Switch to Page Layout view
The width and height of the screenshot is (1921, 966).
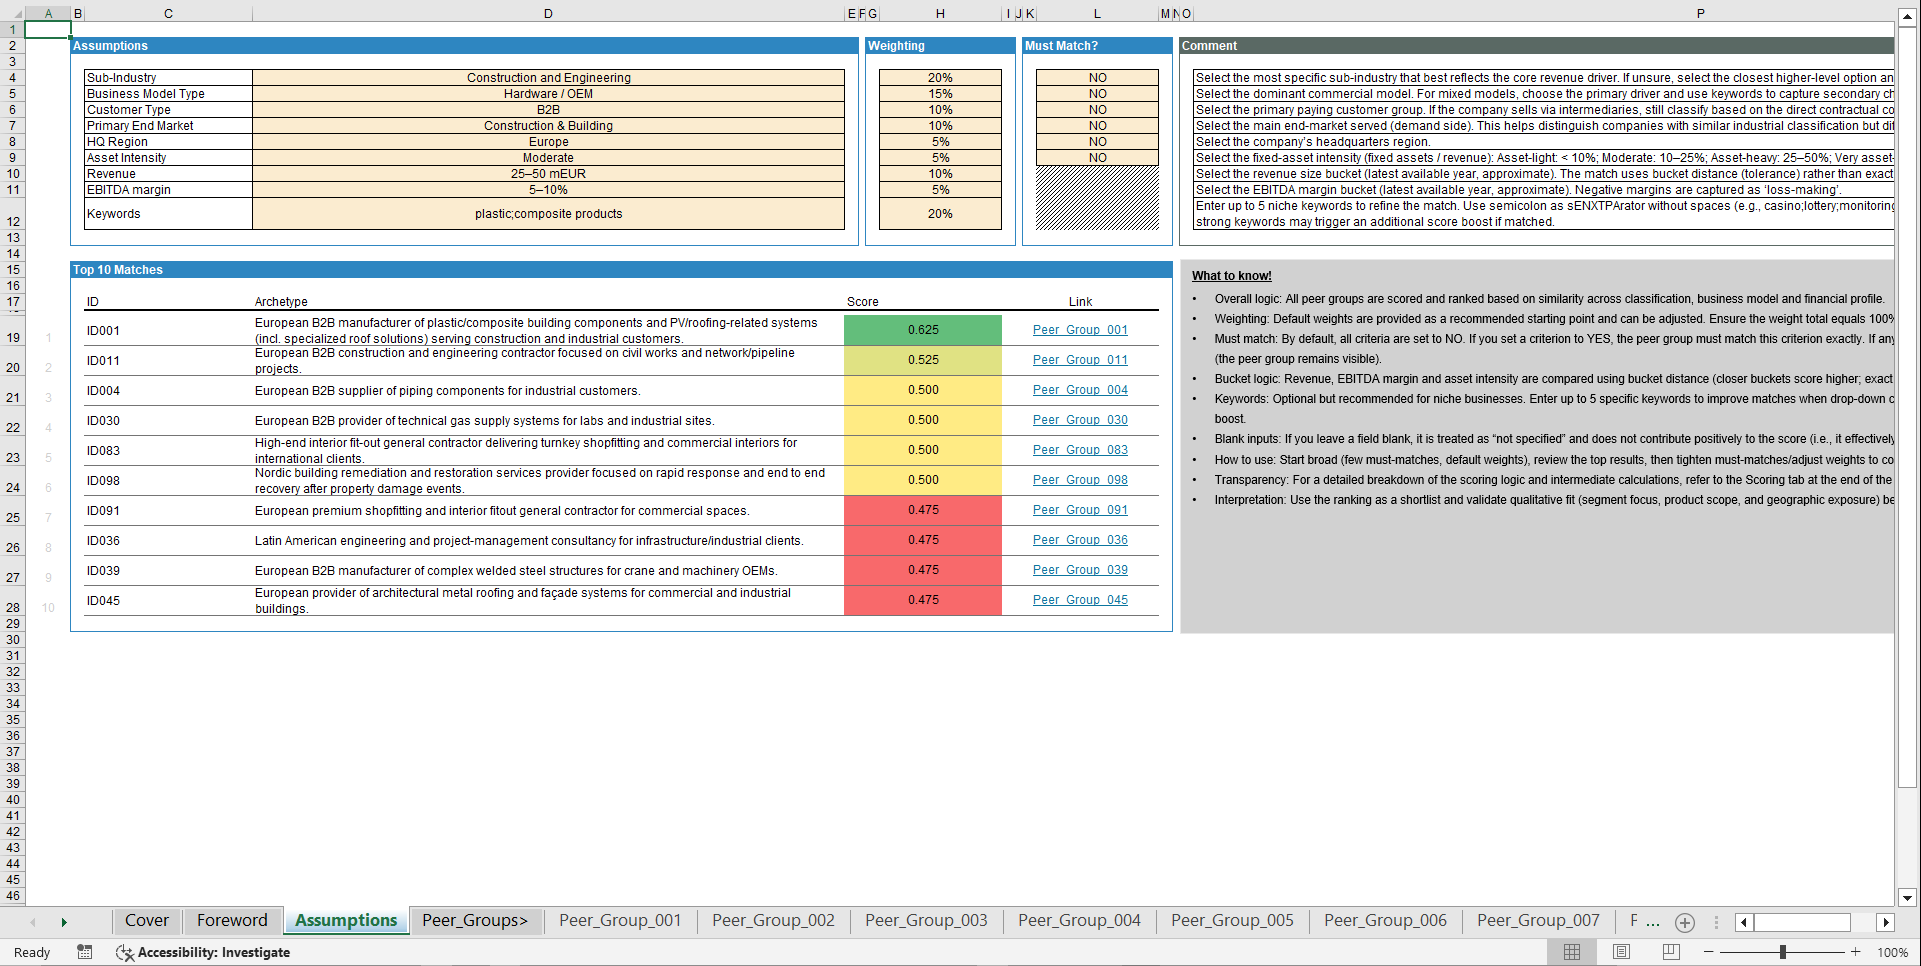coord(1620,952)
